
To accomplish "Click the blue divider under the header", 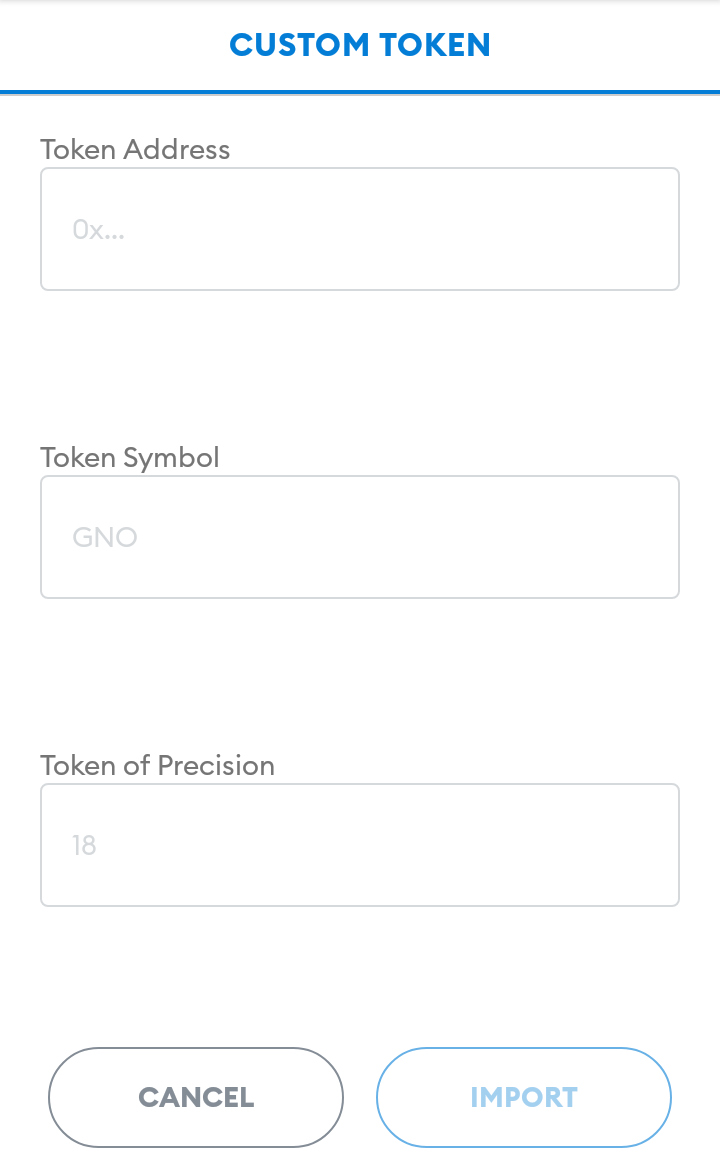I will [x=360, y=92].
